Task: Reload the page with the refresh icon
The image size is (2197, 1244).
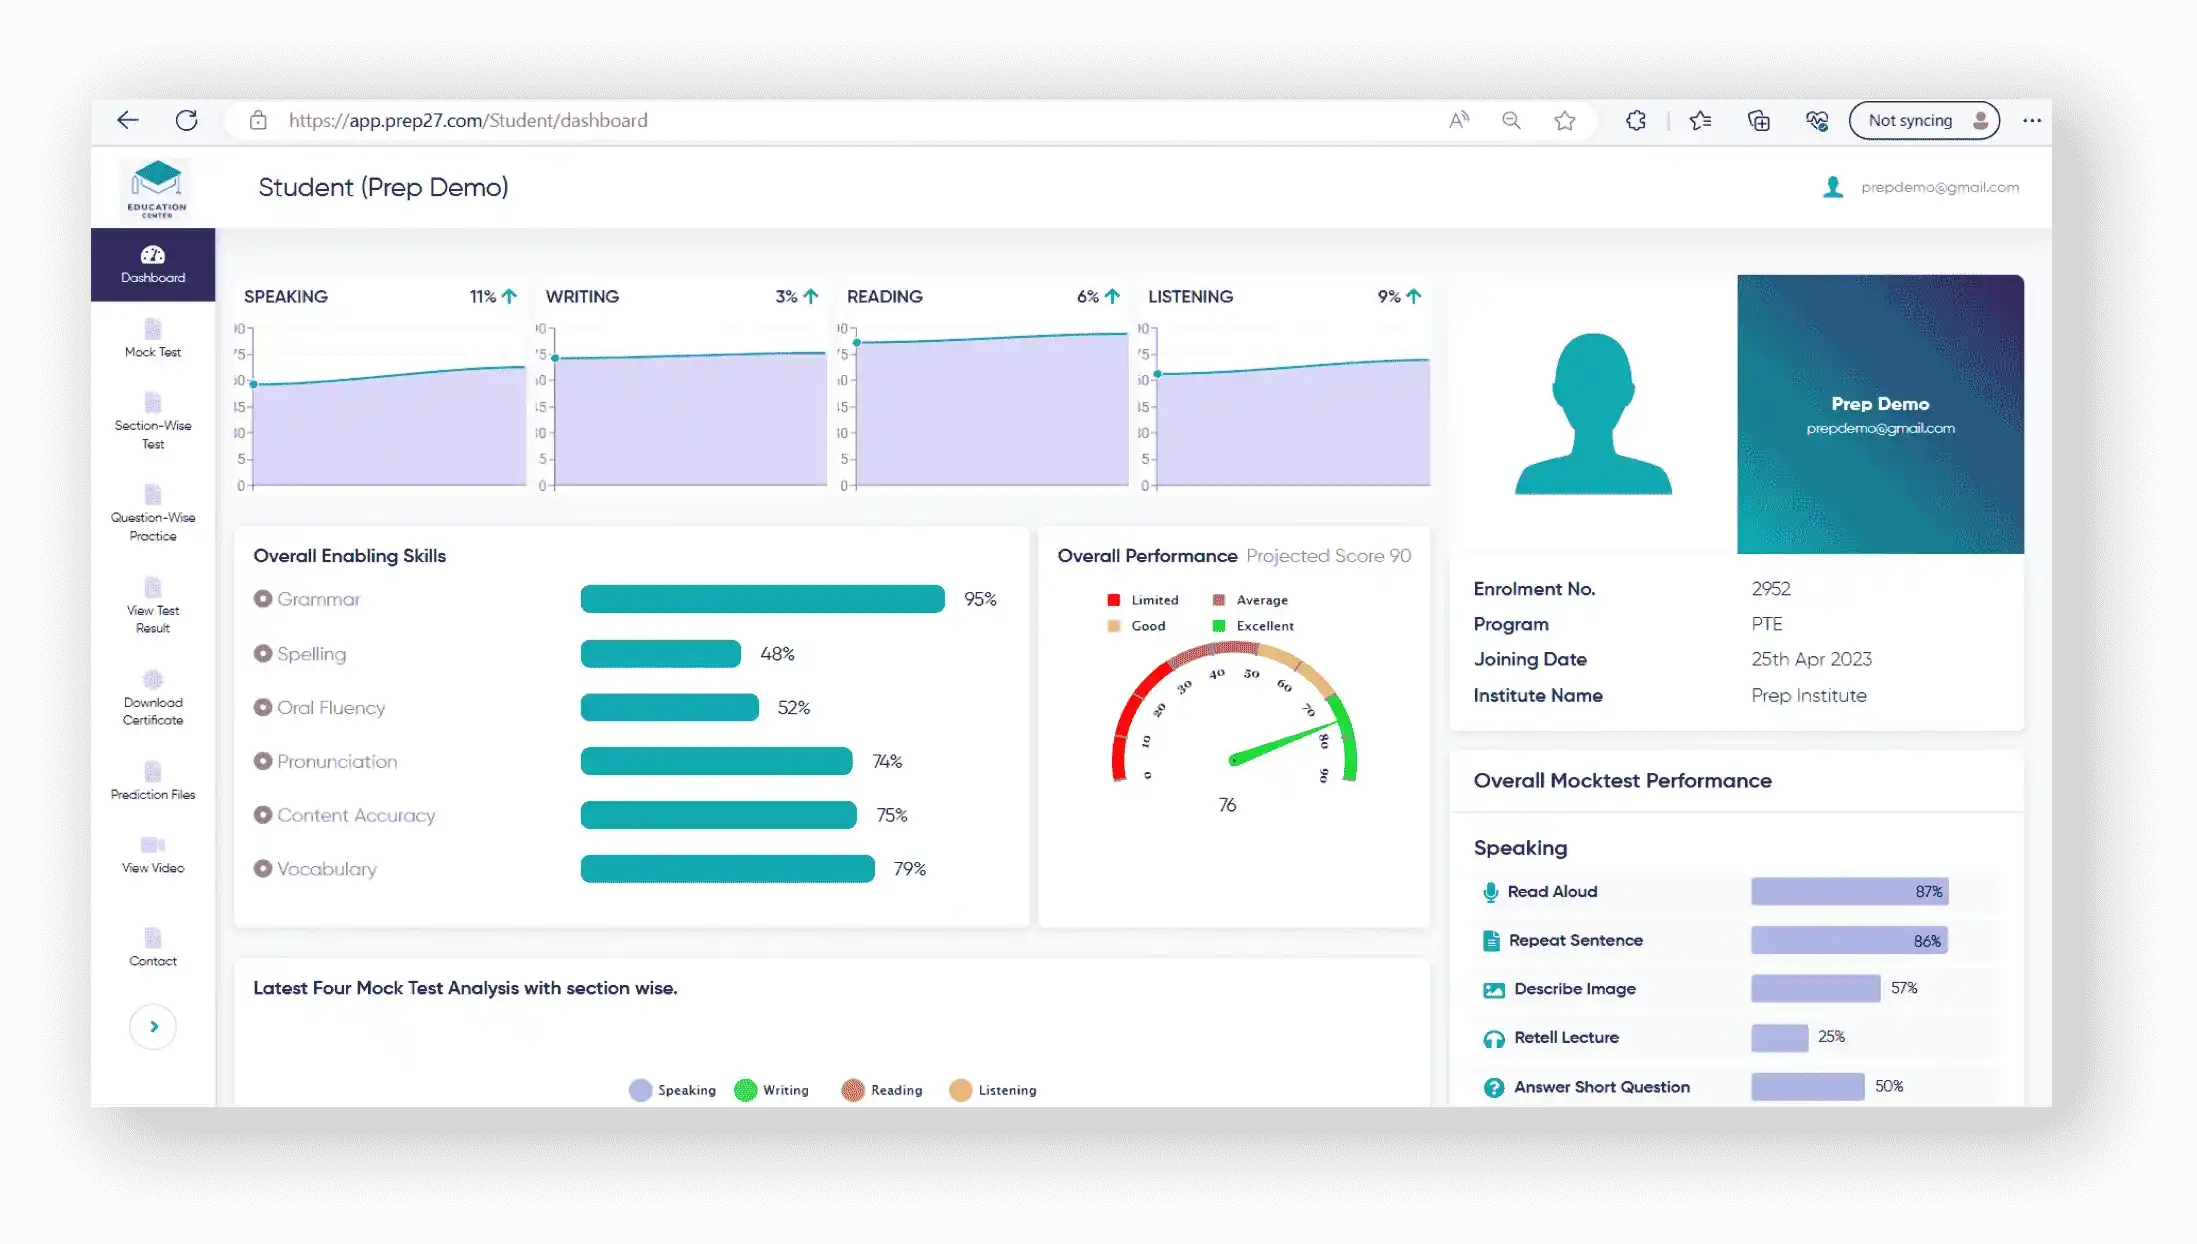Action: point(187,120)
